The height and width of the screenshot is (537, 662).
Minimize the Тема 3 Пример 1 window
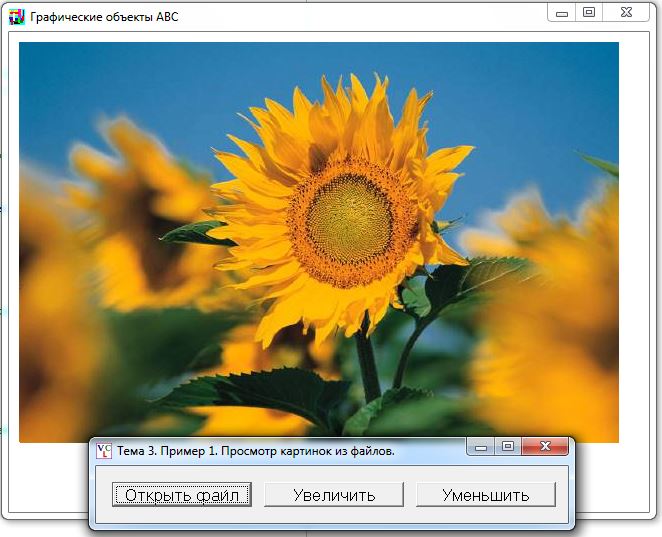[481, 448]
